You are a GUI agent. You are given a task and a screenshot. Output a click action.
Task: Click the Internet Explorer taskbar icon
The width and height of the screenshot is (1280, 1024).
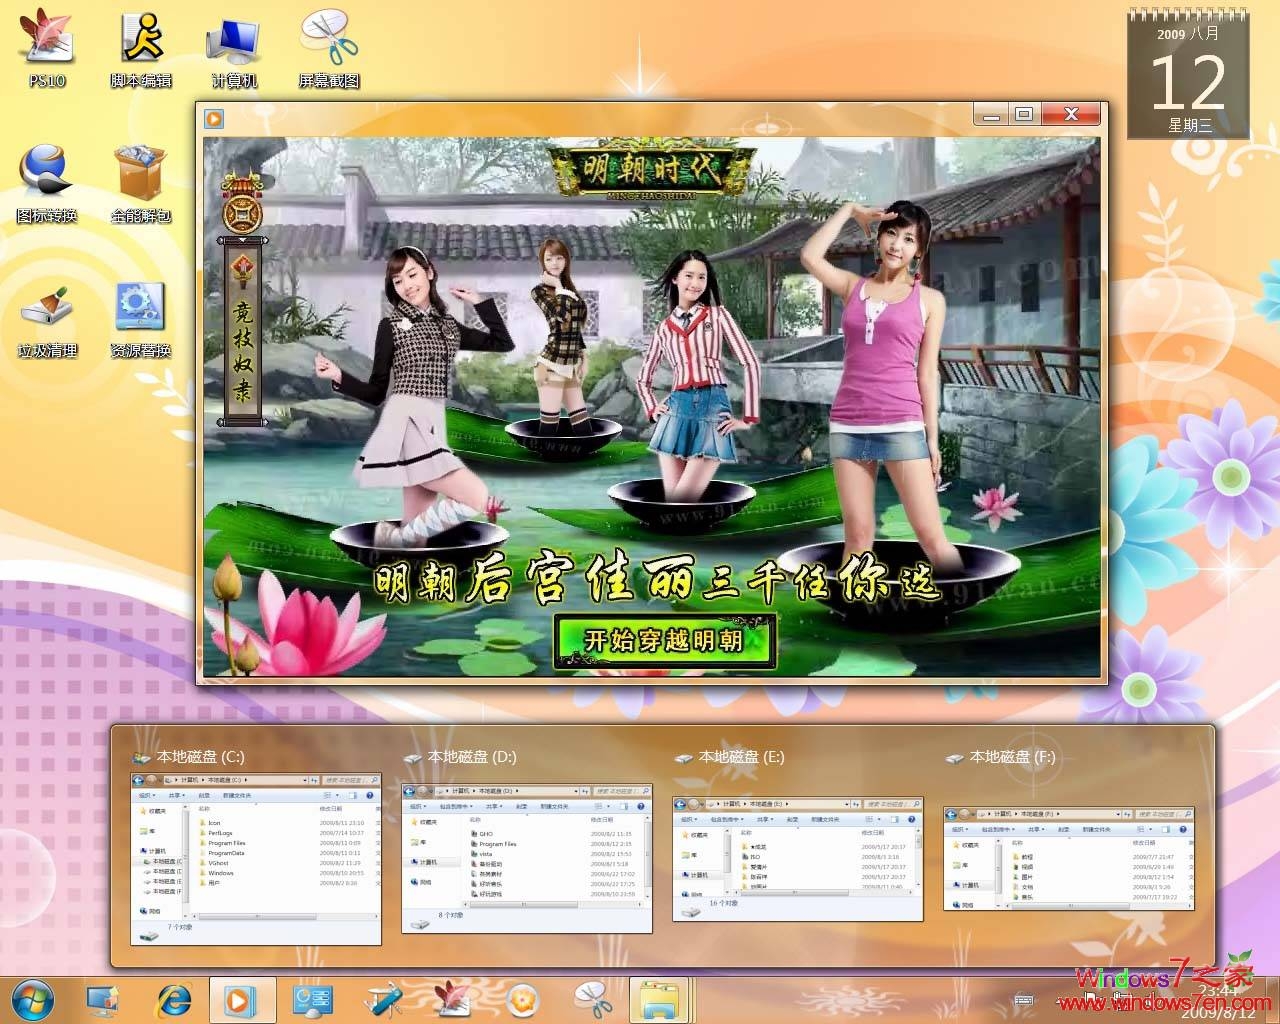[173, 999]
